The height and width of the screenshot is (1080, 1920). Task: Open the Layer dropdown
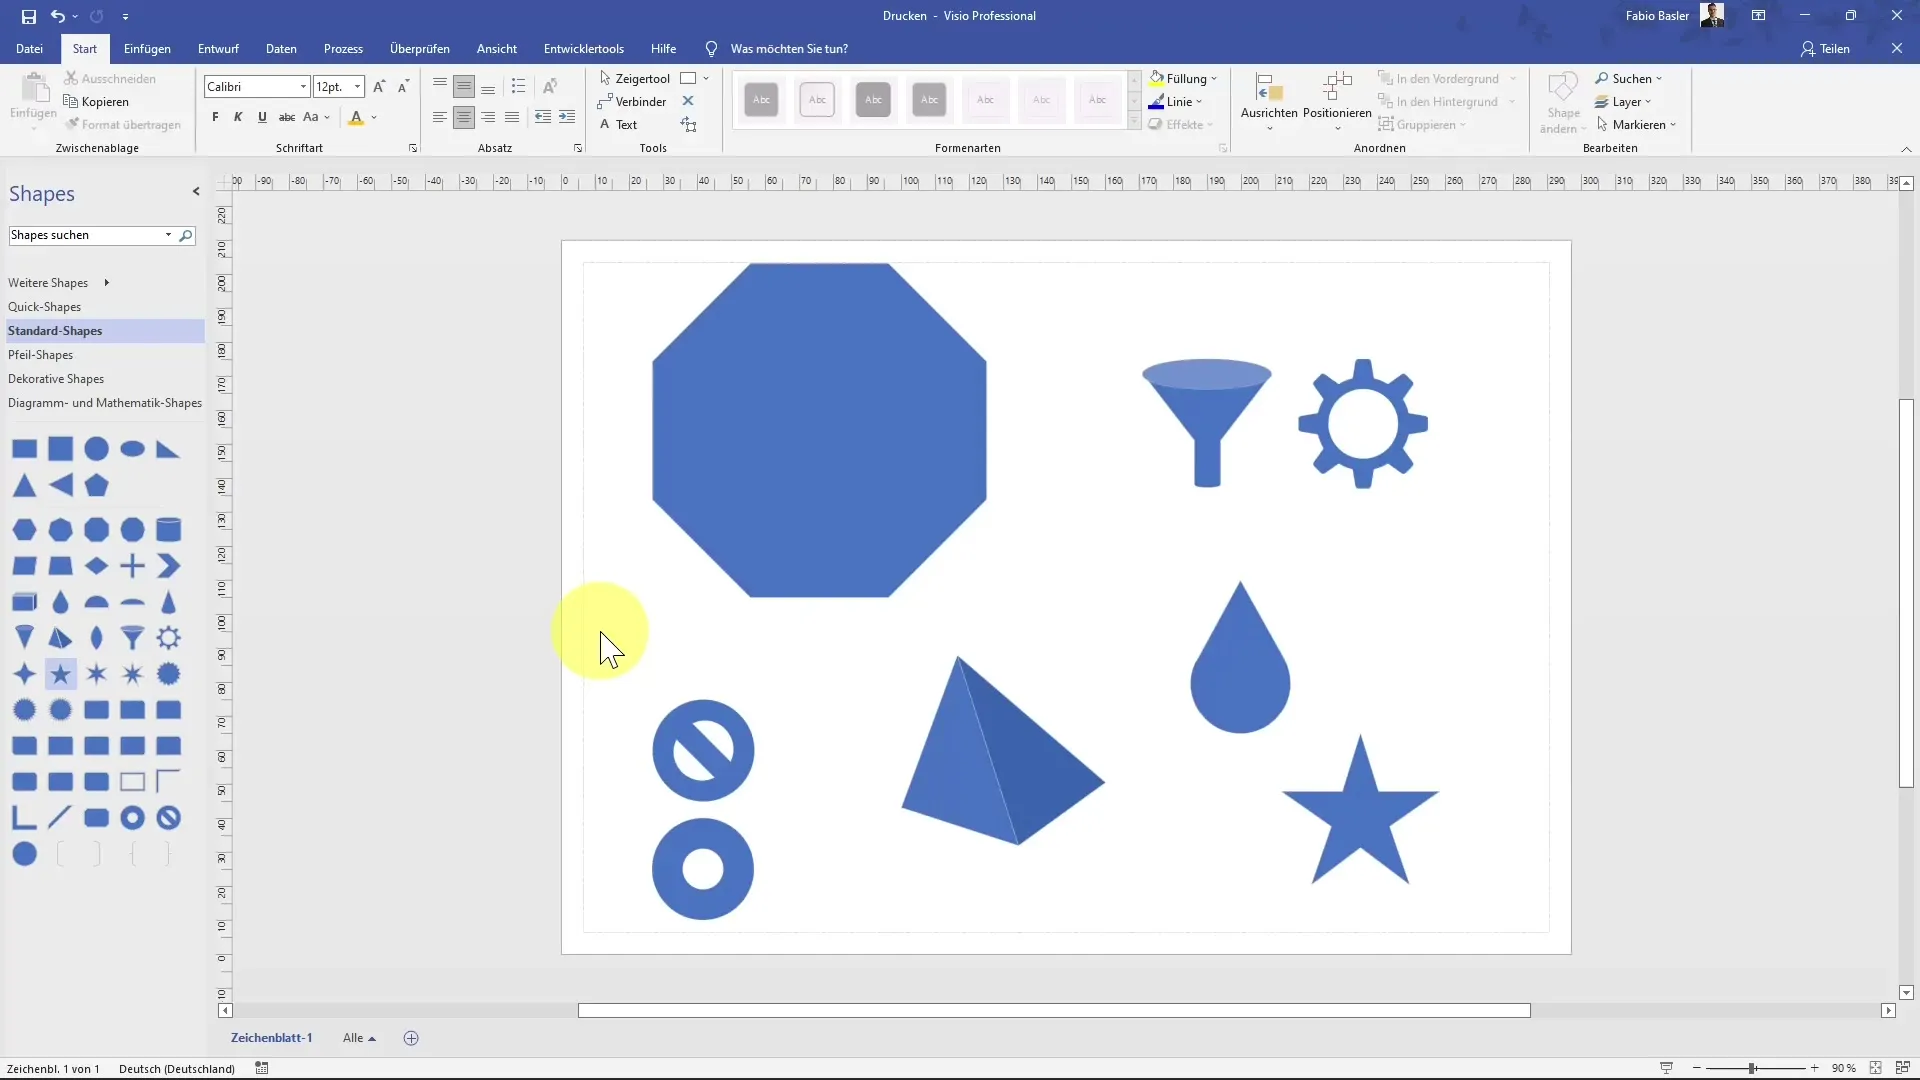(x=1623, y=101)
